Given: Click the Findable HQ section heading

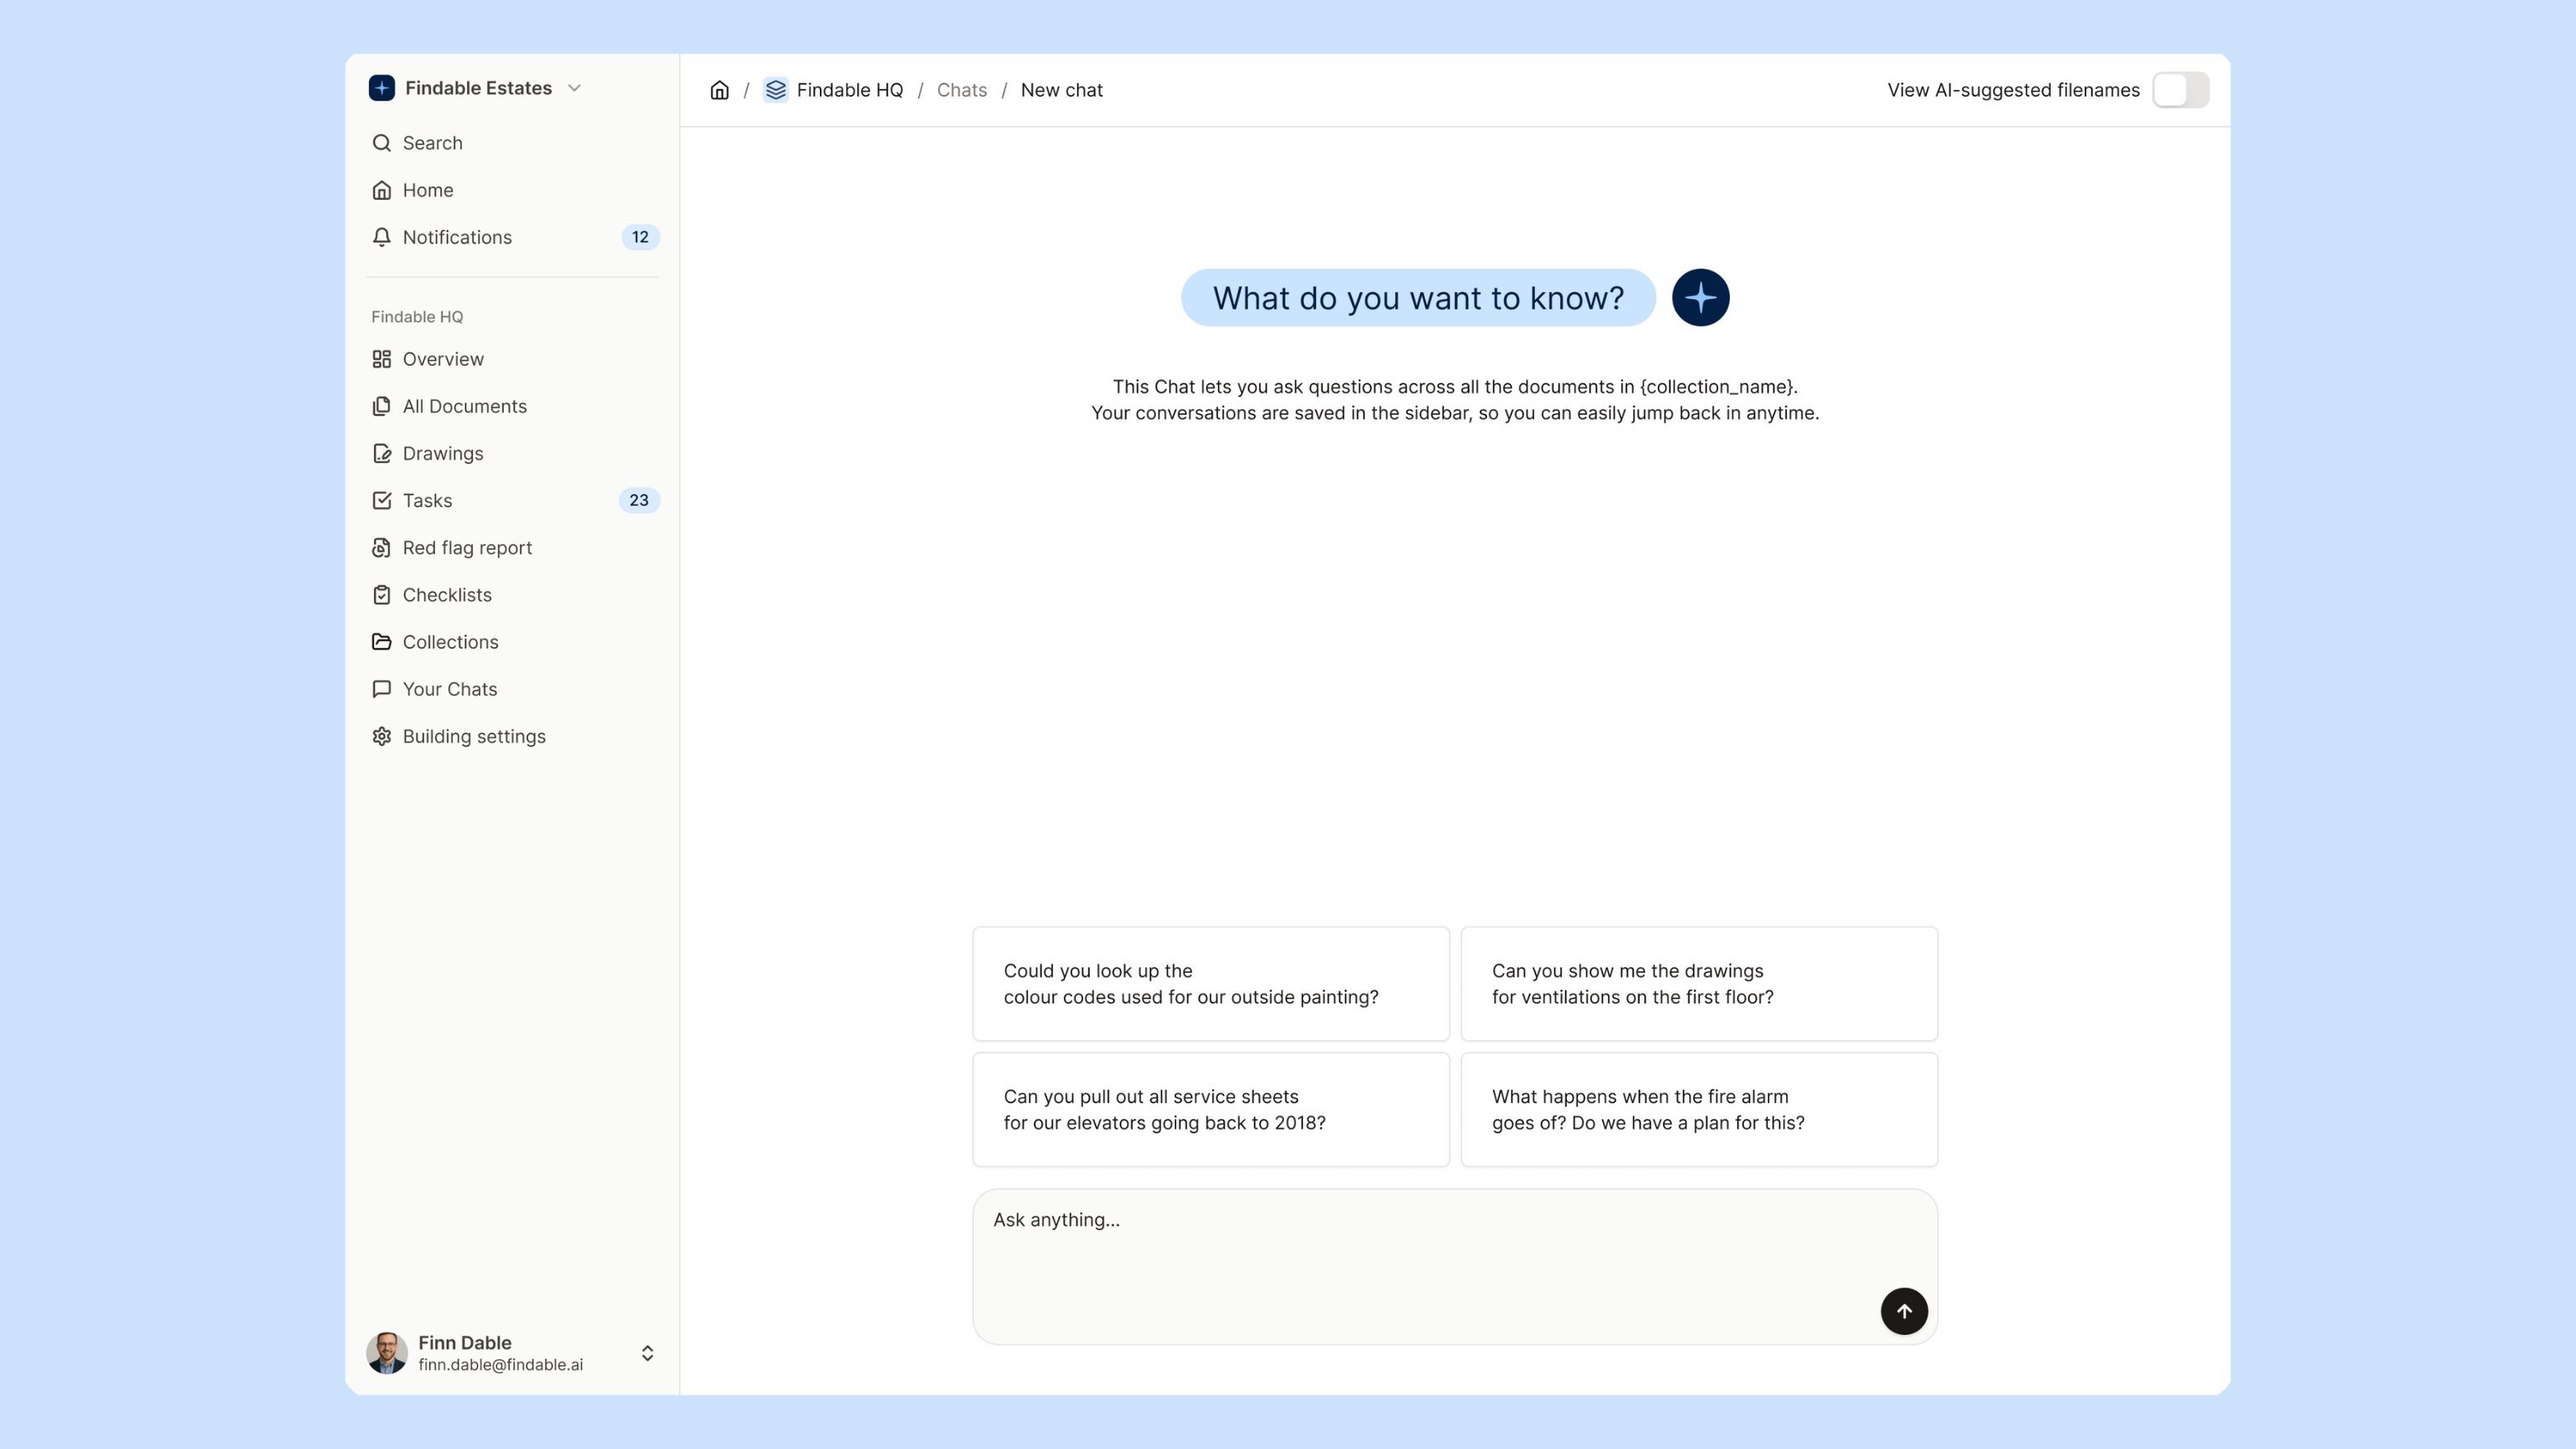Looking at the screenshot, I should [x=417, y=316].
